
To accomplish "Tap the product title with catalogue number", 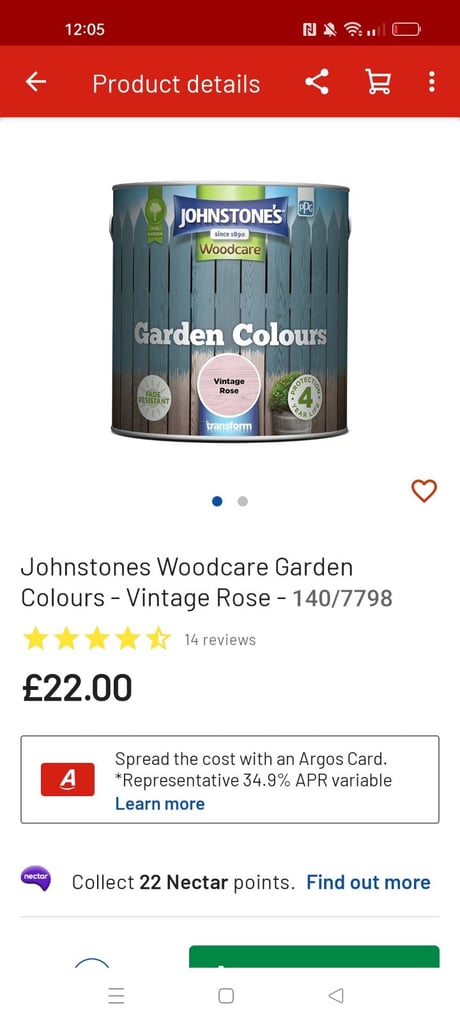I will pos(206,582).
